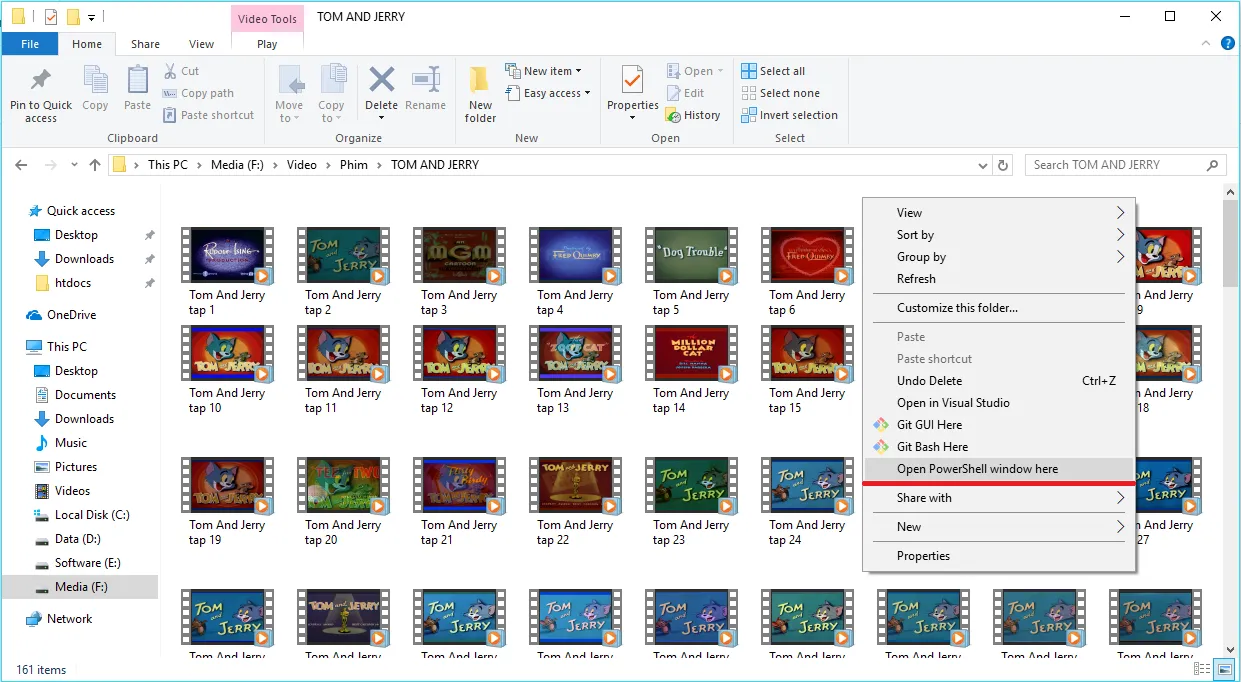1241x682 pixels.
Task: Click Open PowerShell window here
Action: coord(999,469)
